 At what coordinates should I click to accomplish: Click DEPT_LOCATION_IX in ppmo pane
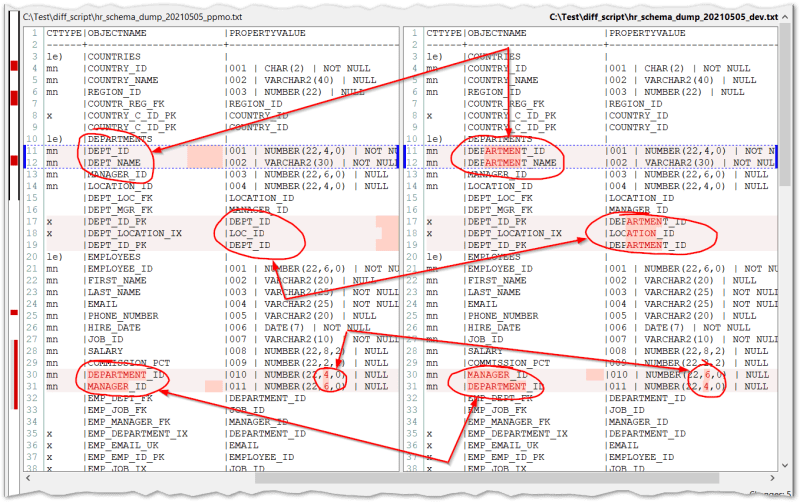point(135,233)
